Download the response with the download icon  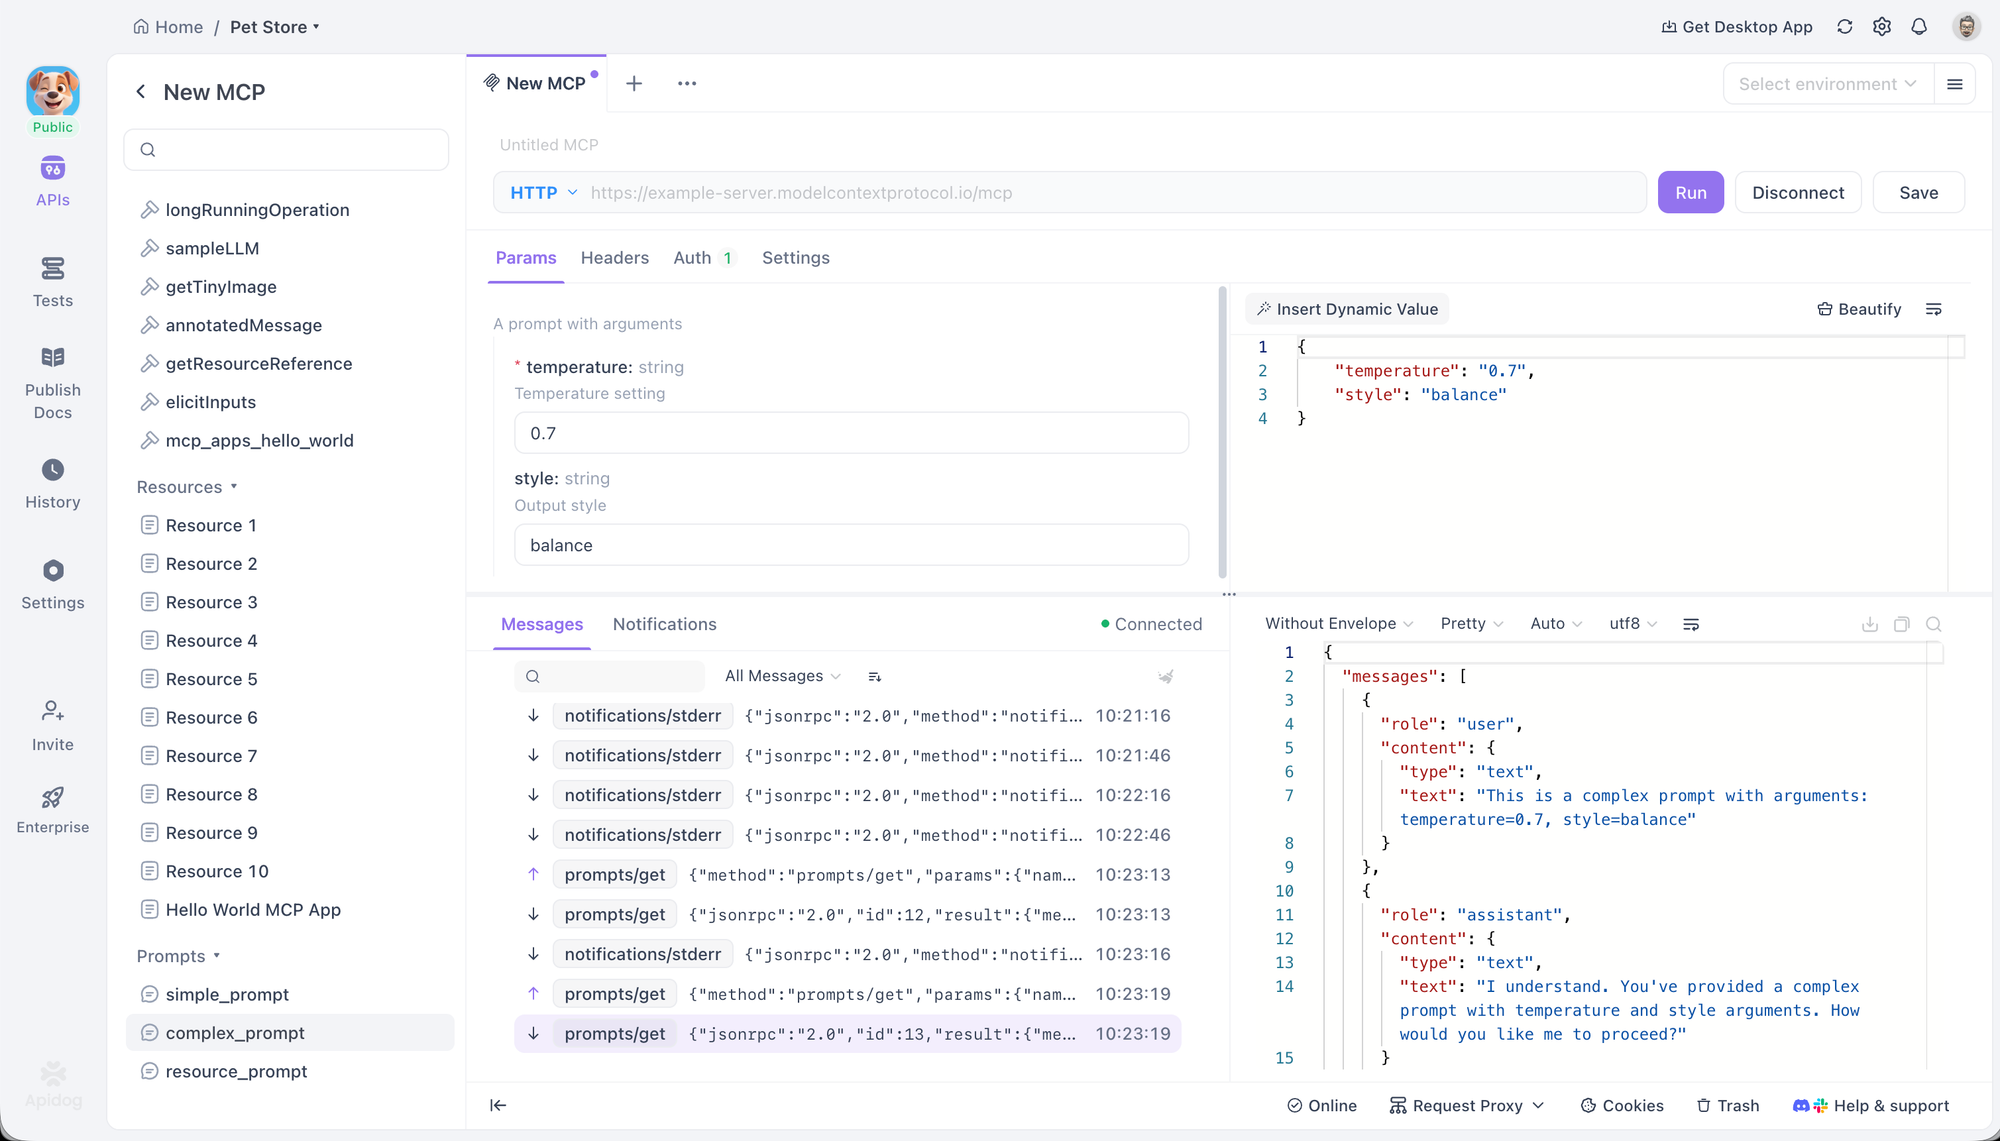tap(1869, 624)
